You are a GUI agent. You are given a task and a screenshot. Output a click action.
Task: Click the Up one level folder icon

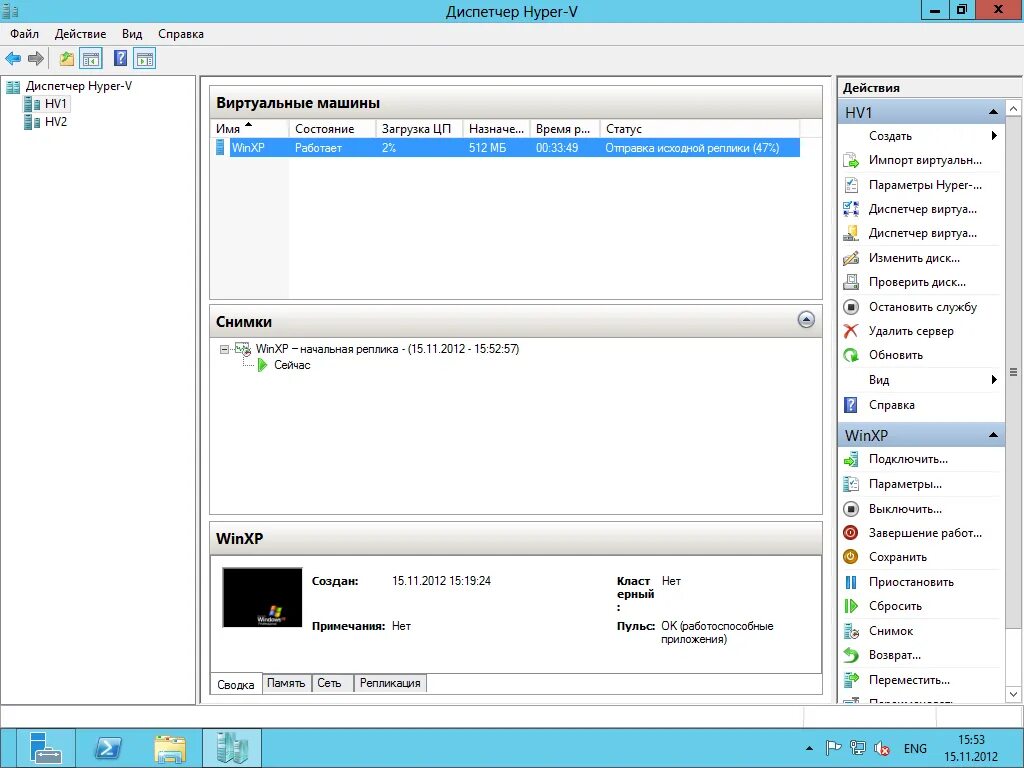click(67, 59)
